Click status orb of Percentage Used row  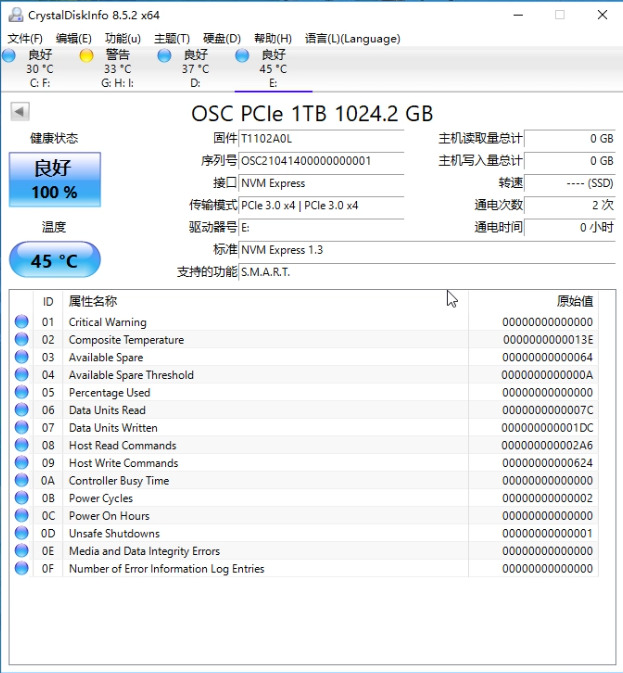[x=21, y=392]
